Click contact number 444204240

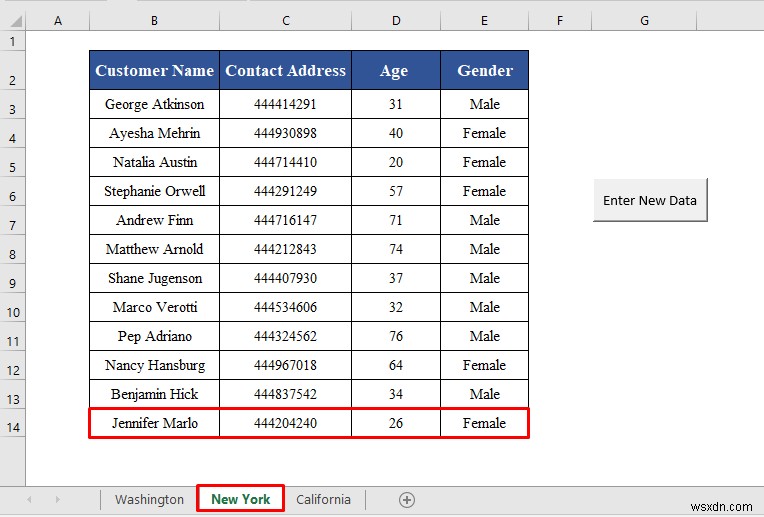(286, 423)
